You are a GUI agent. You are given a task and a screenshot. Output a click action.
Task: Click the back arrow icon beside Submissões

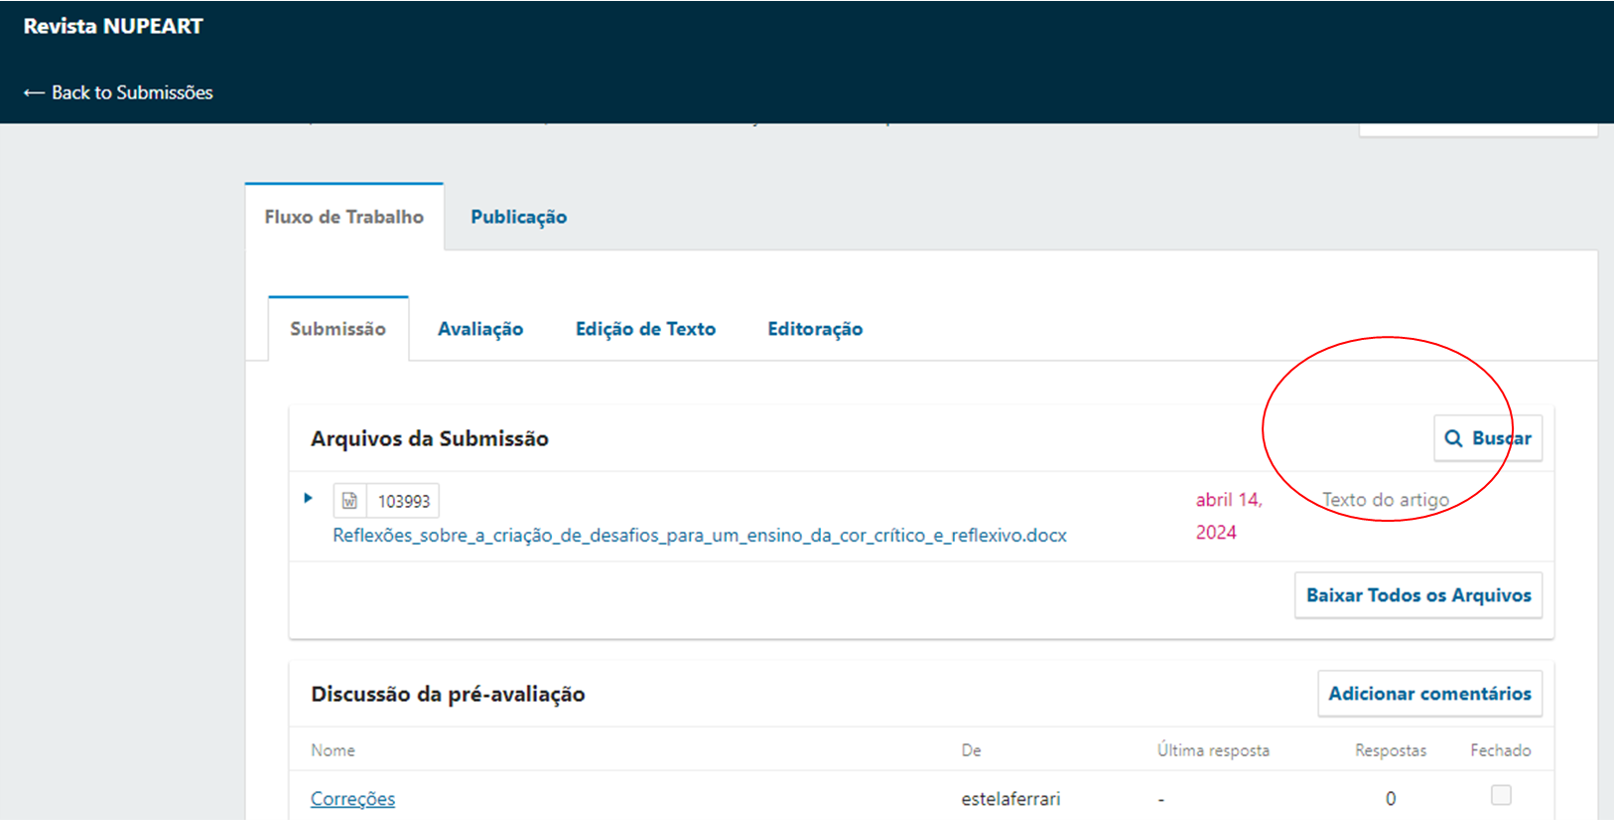tap(34, 93)
